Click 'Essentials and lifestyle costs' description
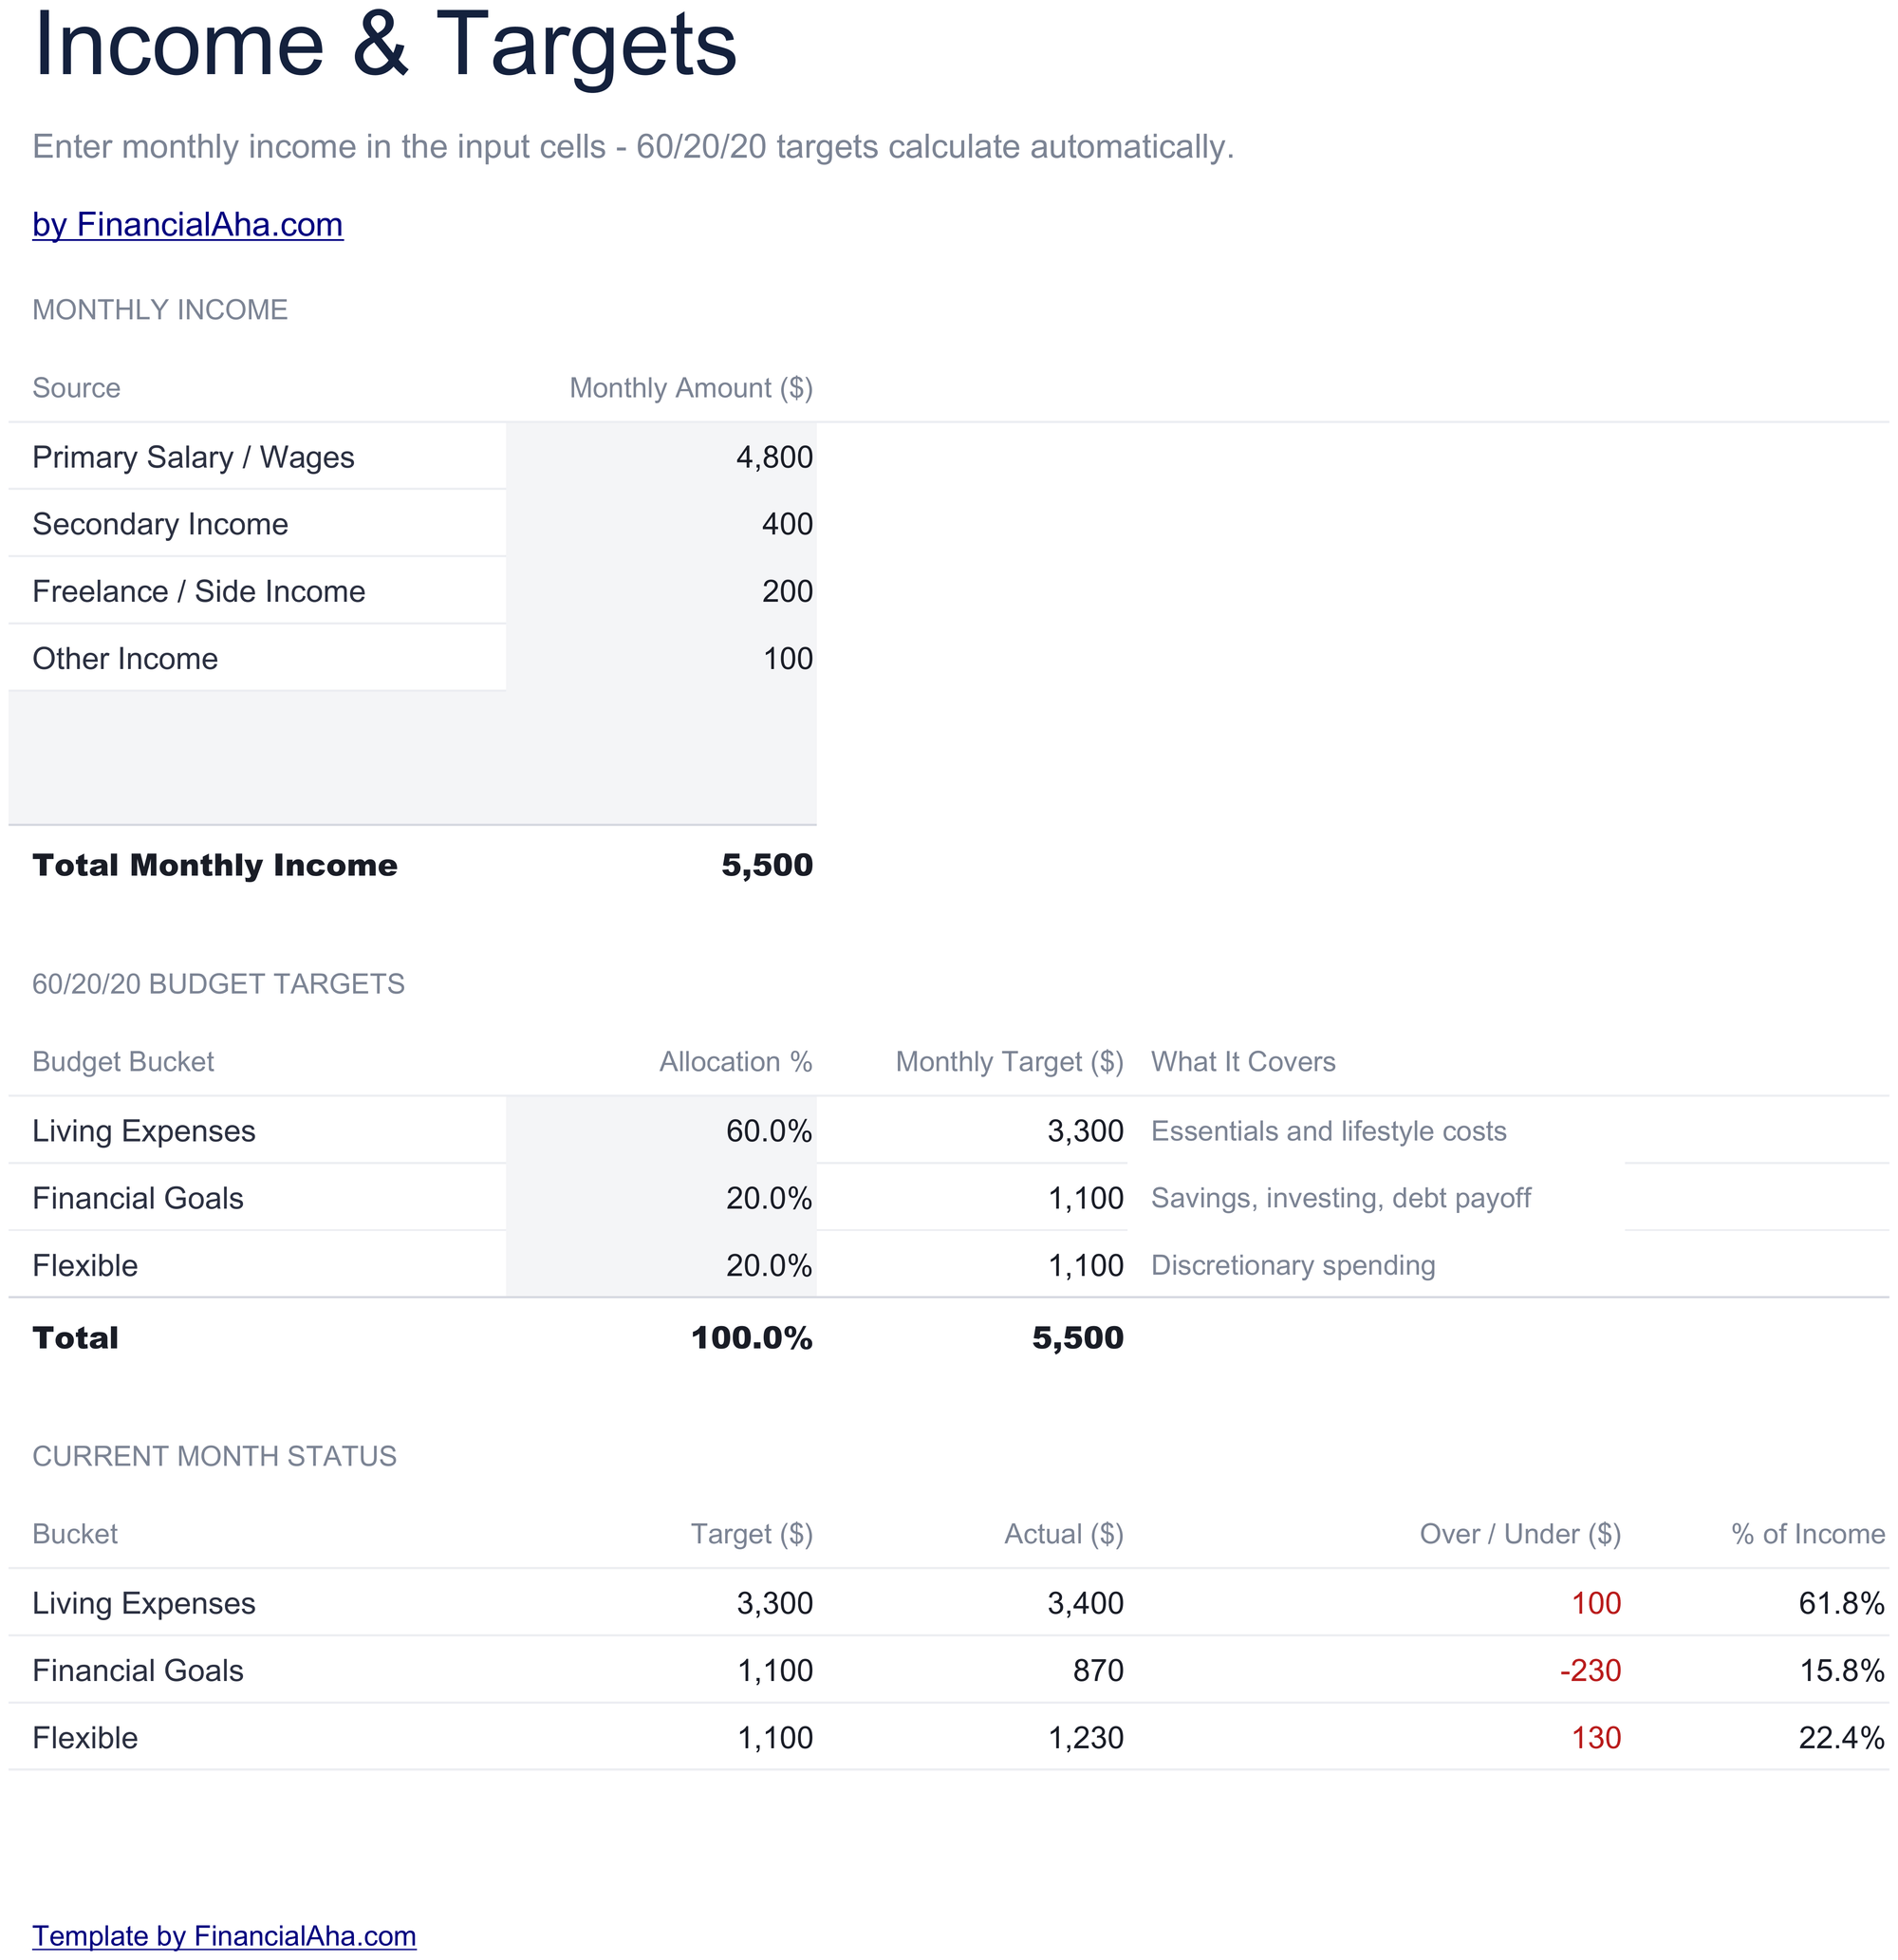 click(1328, 1131)
